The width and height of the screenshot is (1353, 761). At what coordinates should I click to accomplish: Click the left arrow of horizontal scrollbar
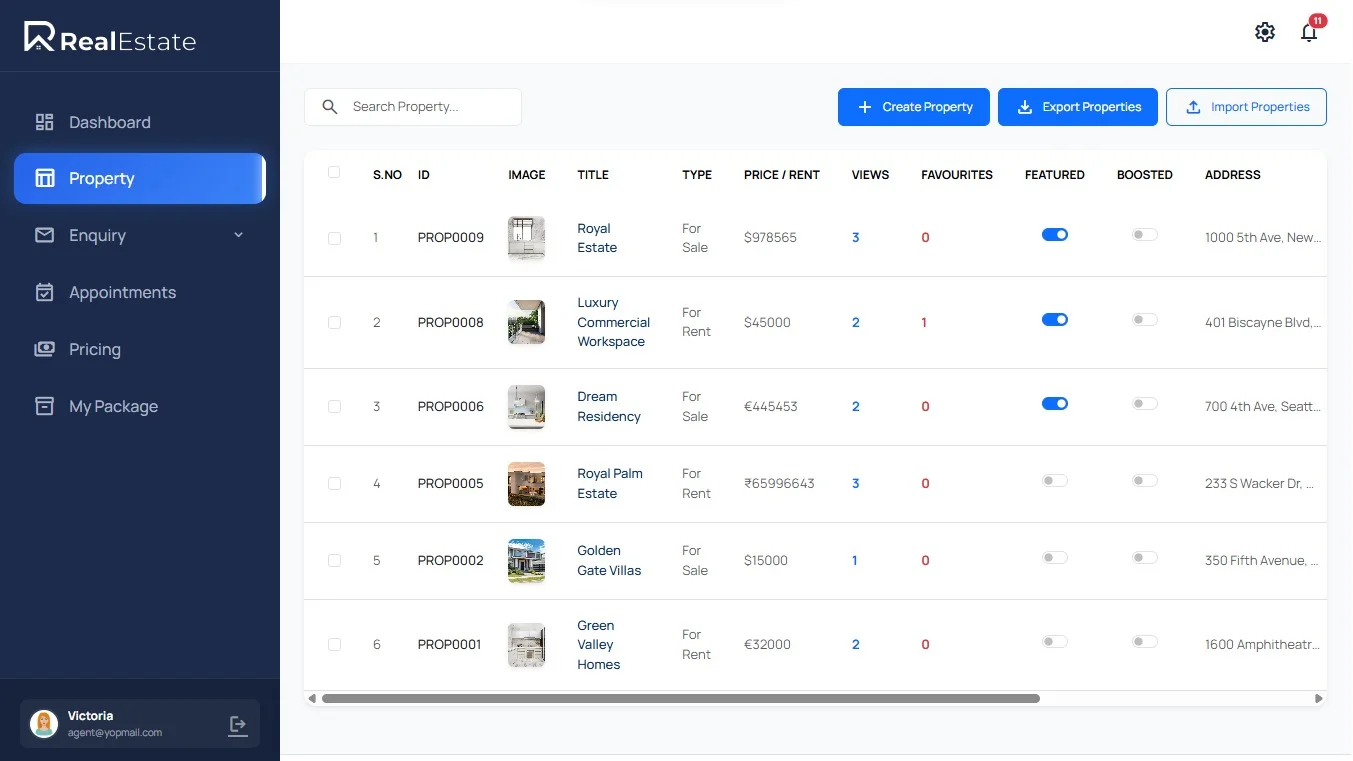click(312, 699)
